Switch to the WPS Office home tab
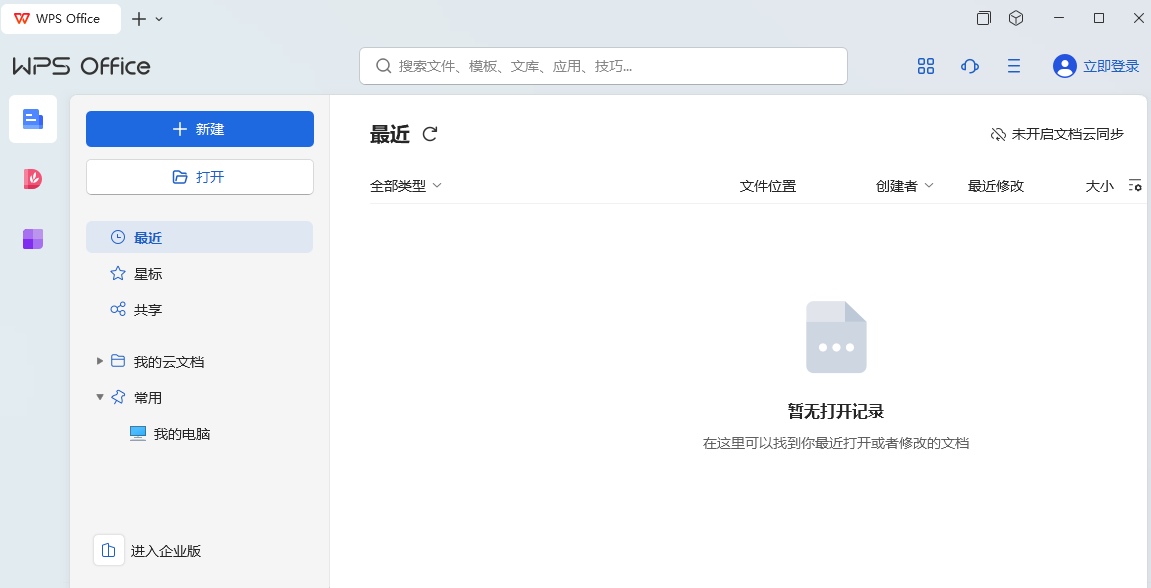The image size is (1151, 588). 61,18
